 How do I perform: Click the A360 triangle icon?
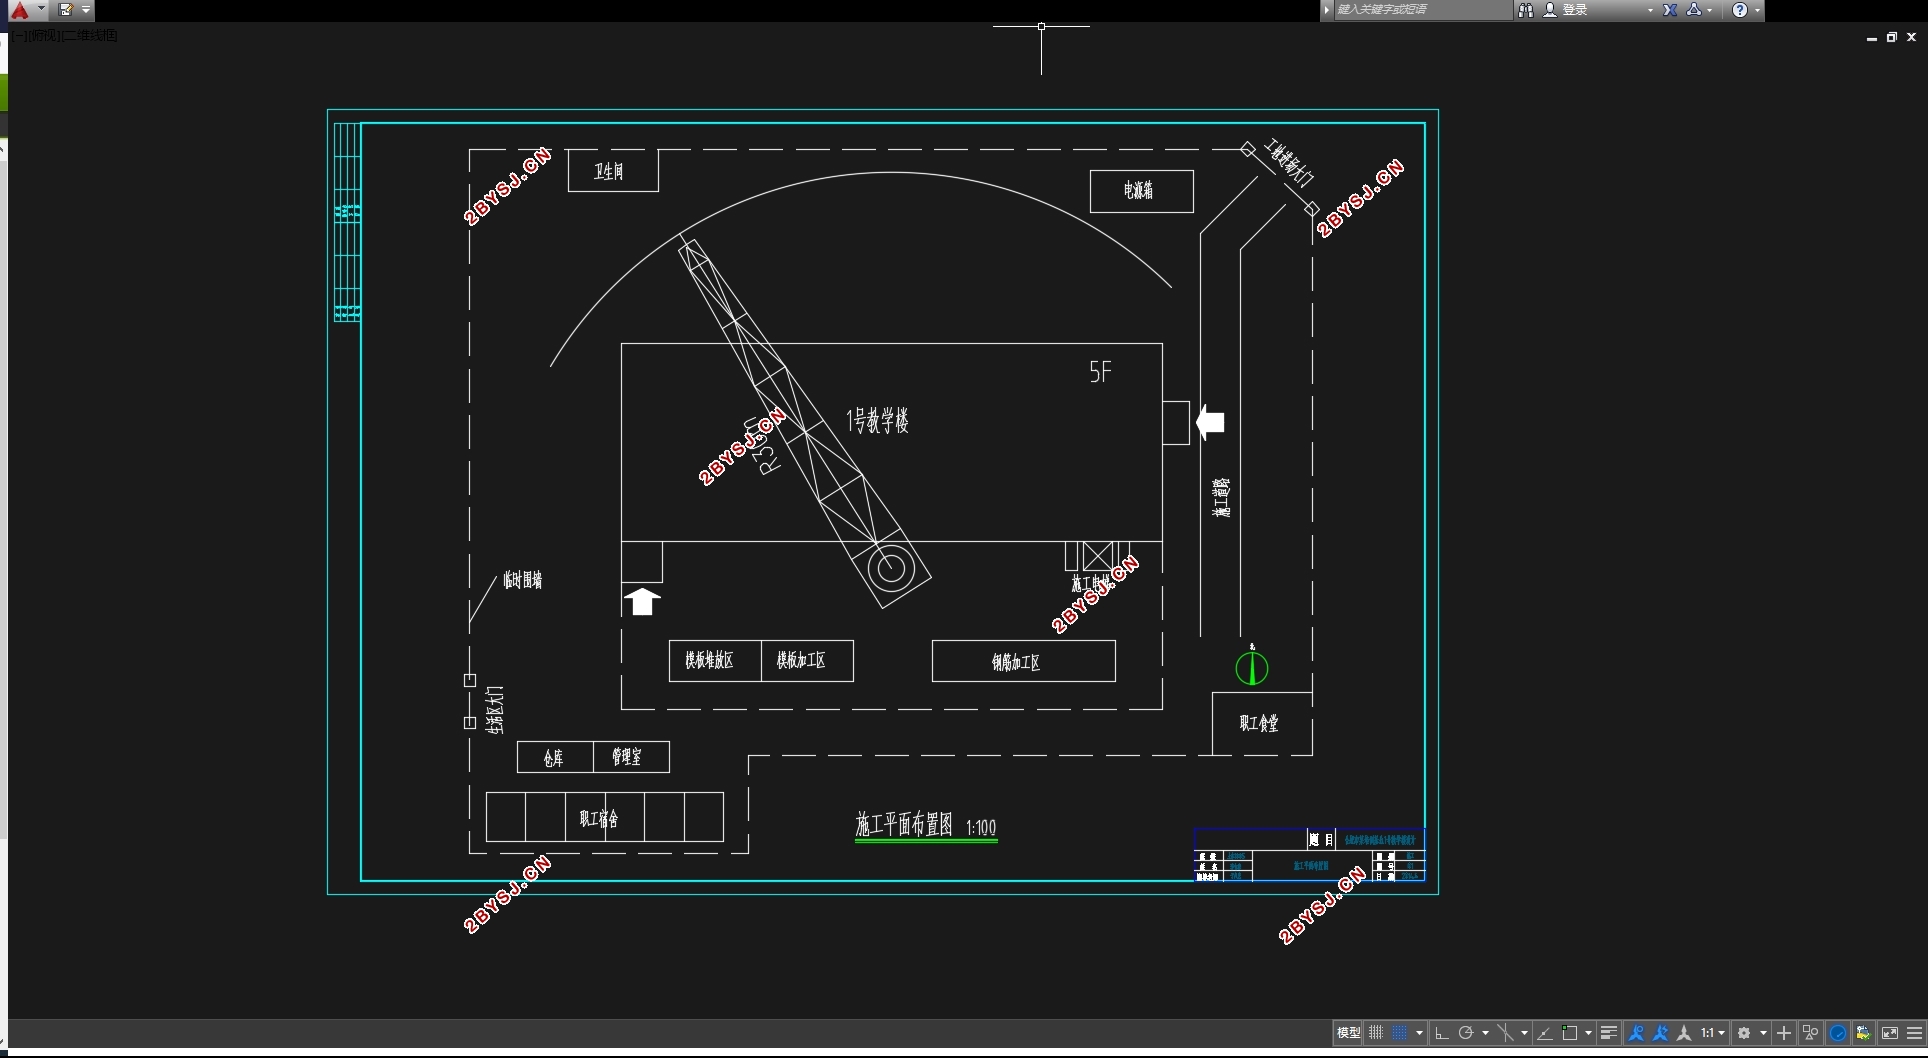(1694, 10)
